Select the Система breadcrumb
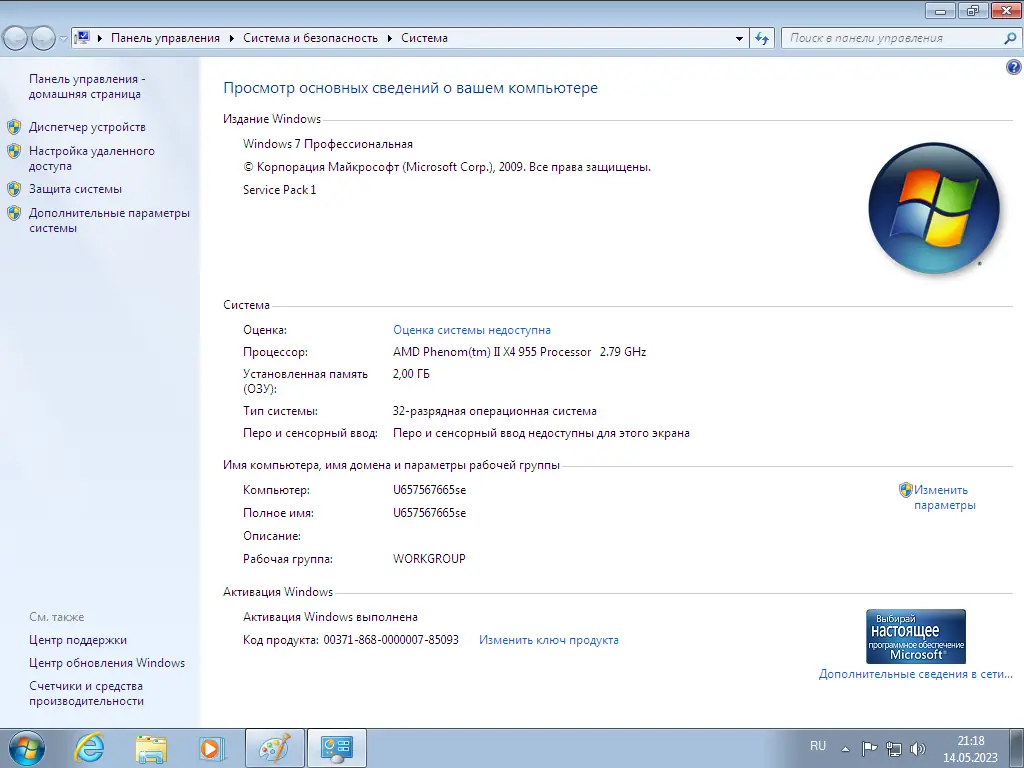Viewport: 1024px width, 768px height. point(424,38)
